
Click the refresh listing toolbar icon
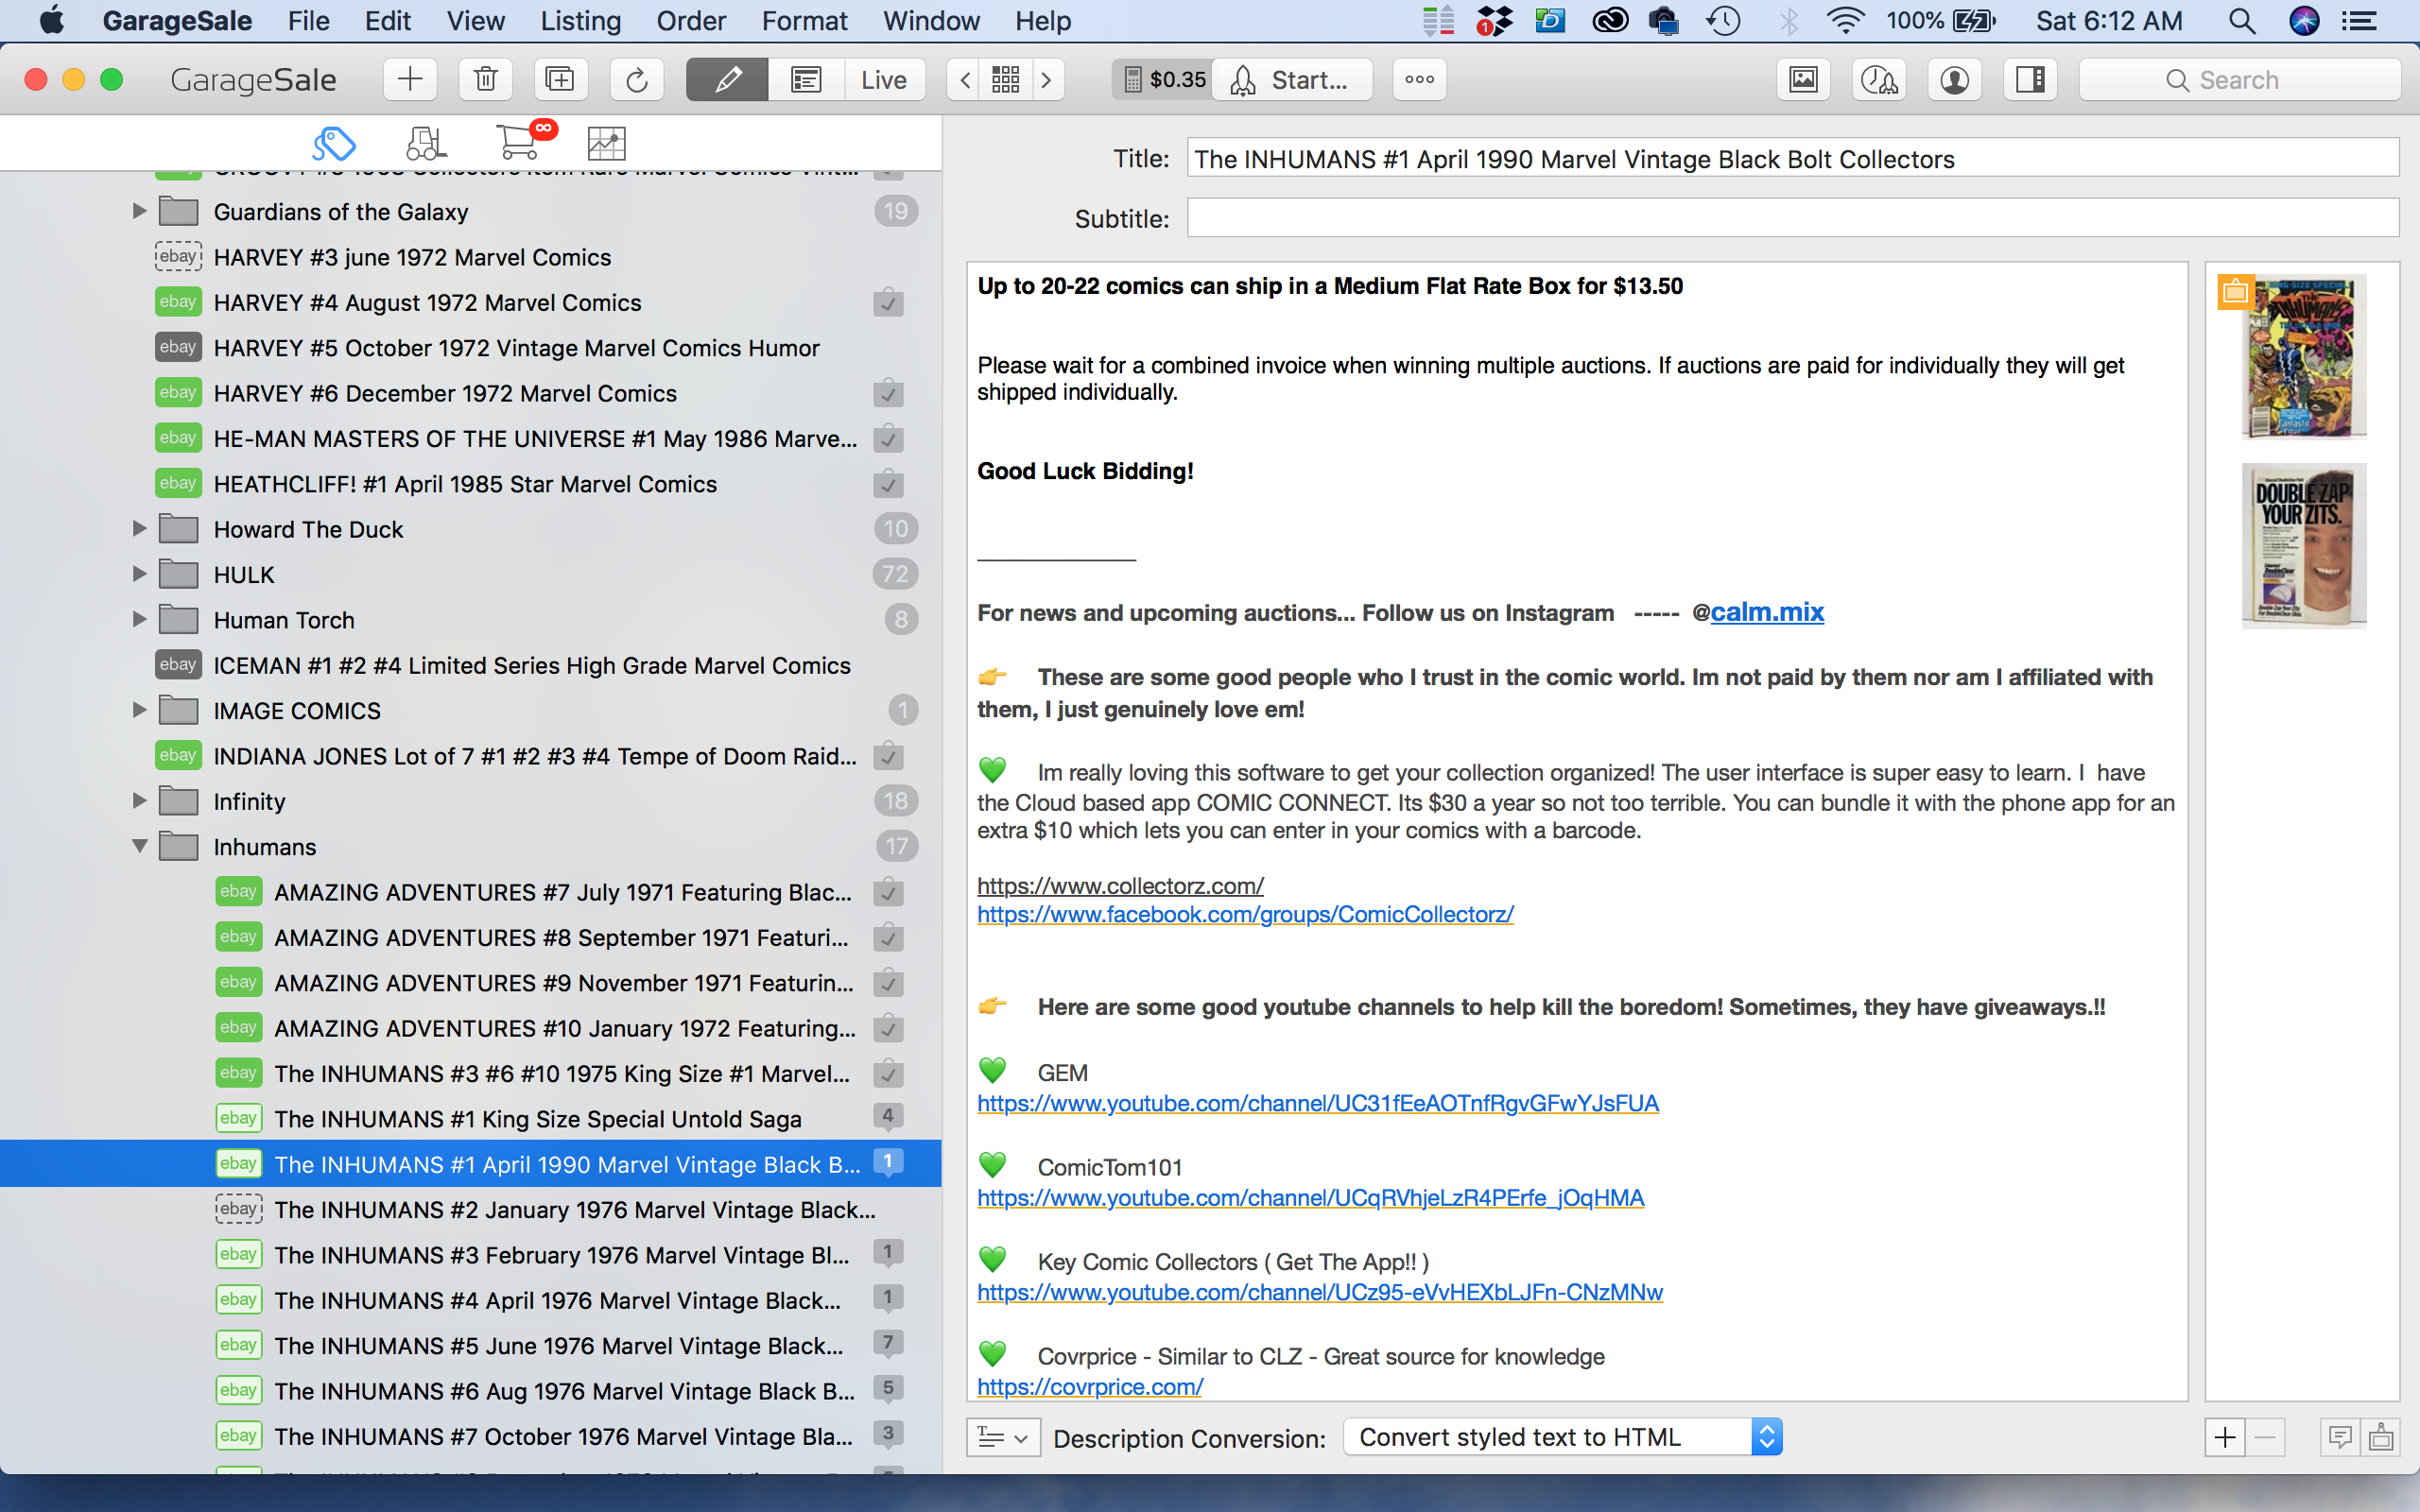click(636, 80)
